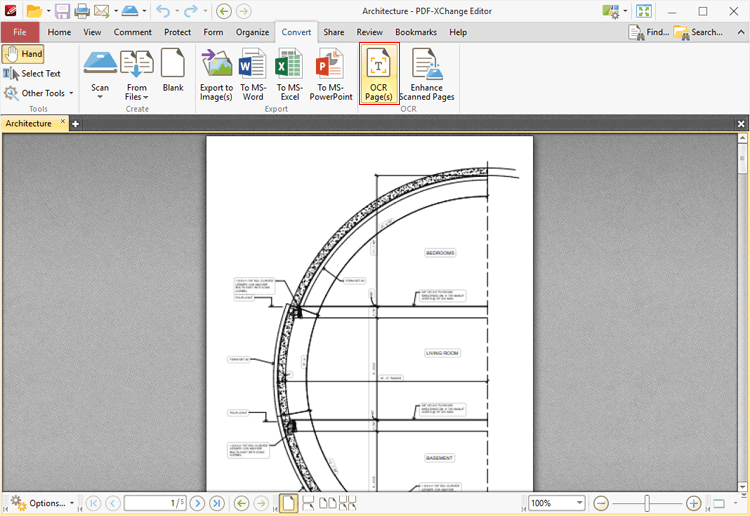The image size is (750, 516).
Task: Expand the Open folder dropdown arrow
Action: click(x=48, y=11)
